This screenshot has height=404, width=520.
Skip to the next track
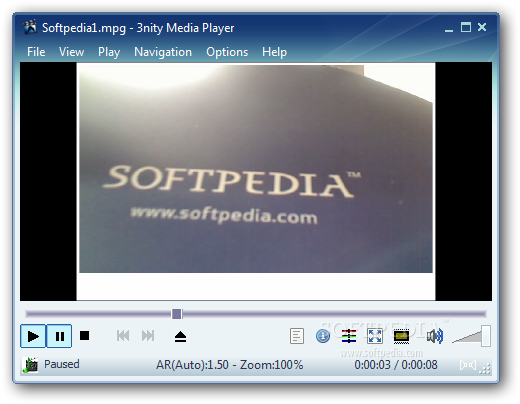pyautogui.click(x=148, y=336)
